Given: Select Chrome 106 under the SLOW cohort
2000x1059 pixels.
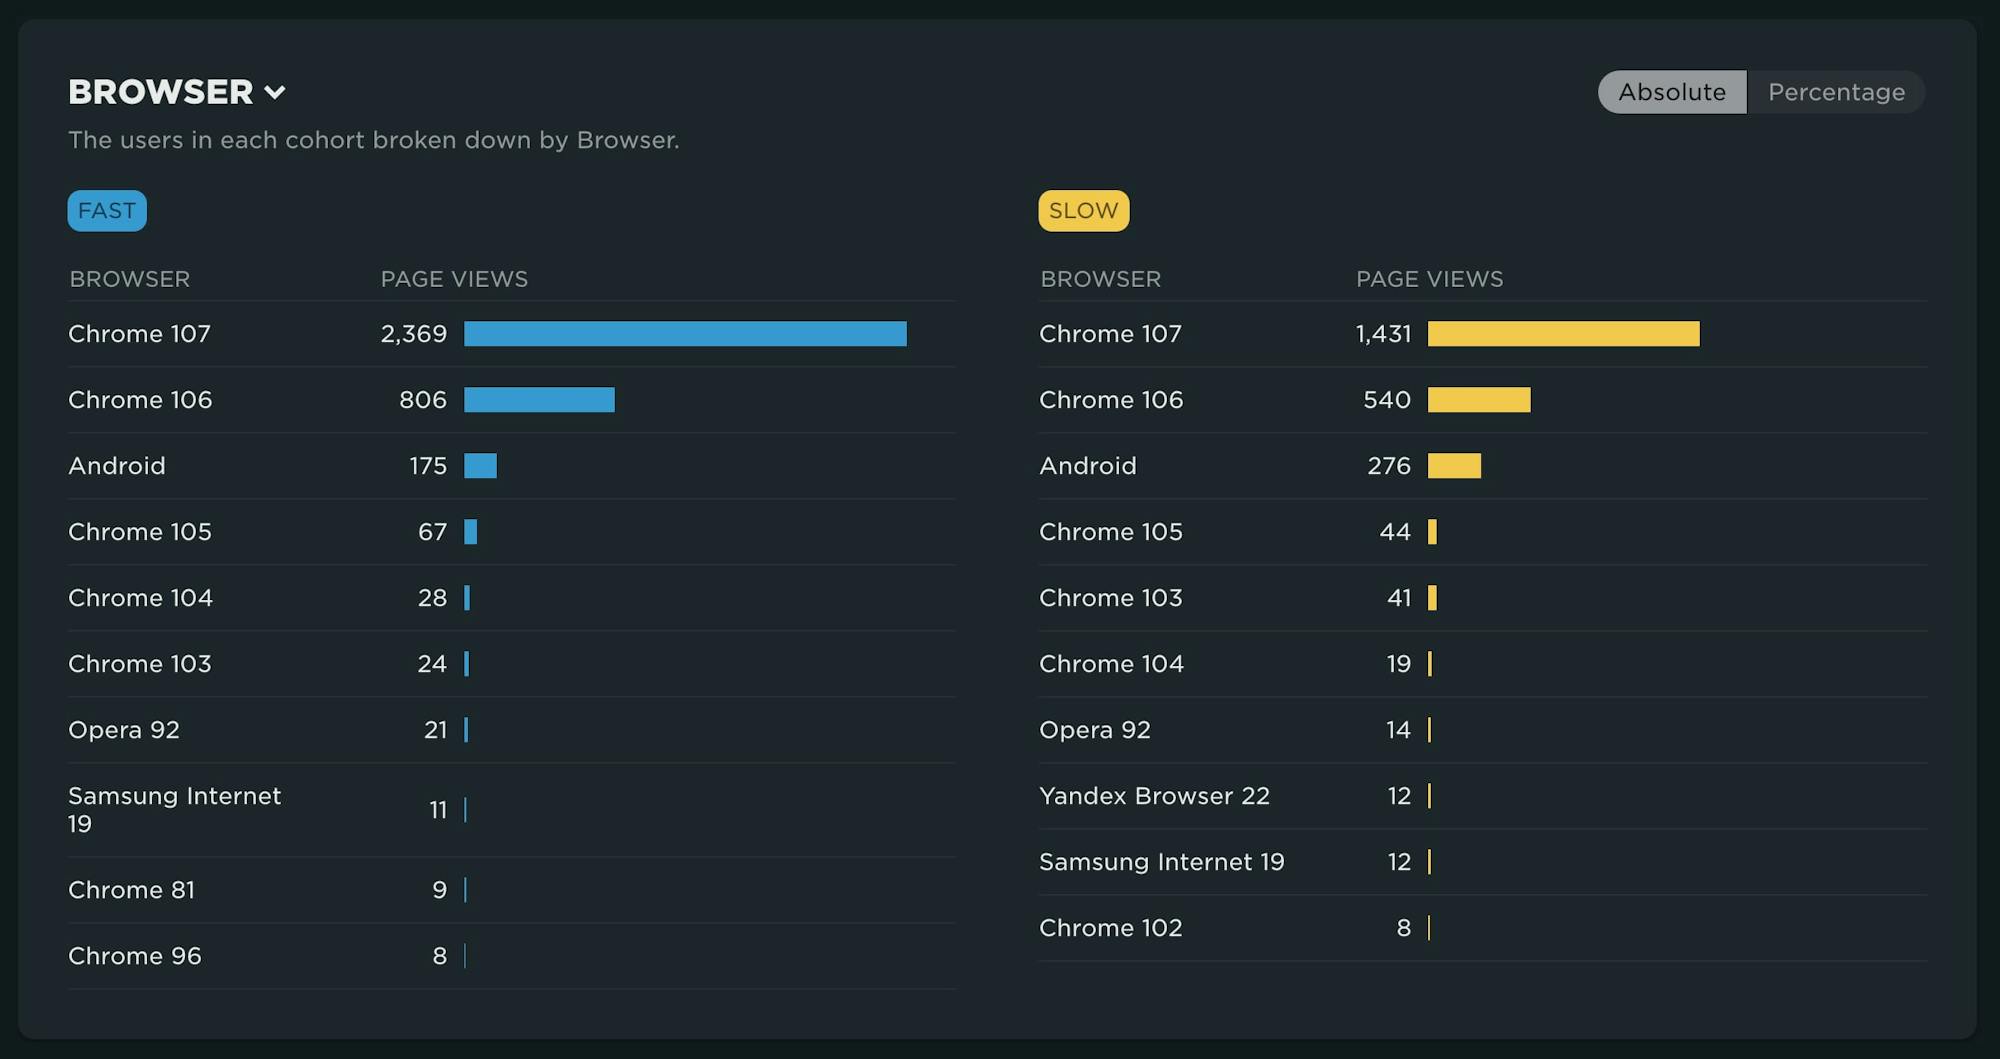Looking at the screenshot, I should click(1110, 399).
